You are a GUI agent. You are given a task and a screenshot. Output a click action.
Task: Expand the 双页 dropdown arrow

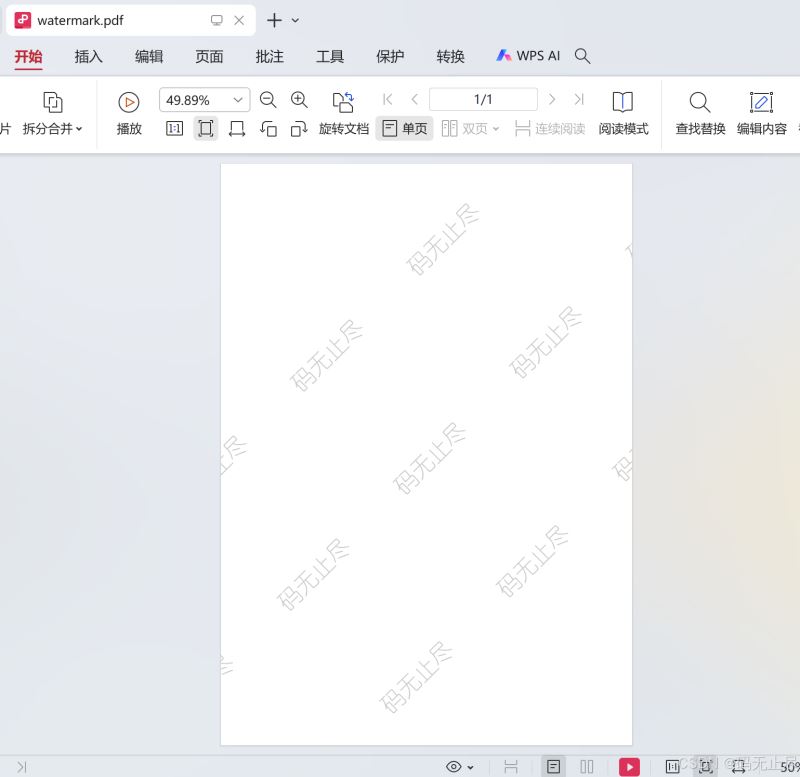coord(495,129)
